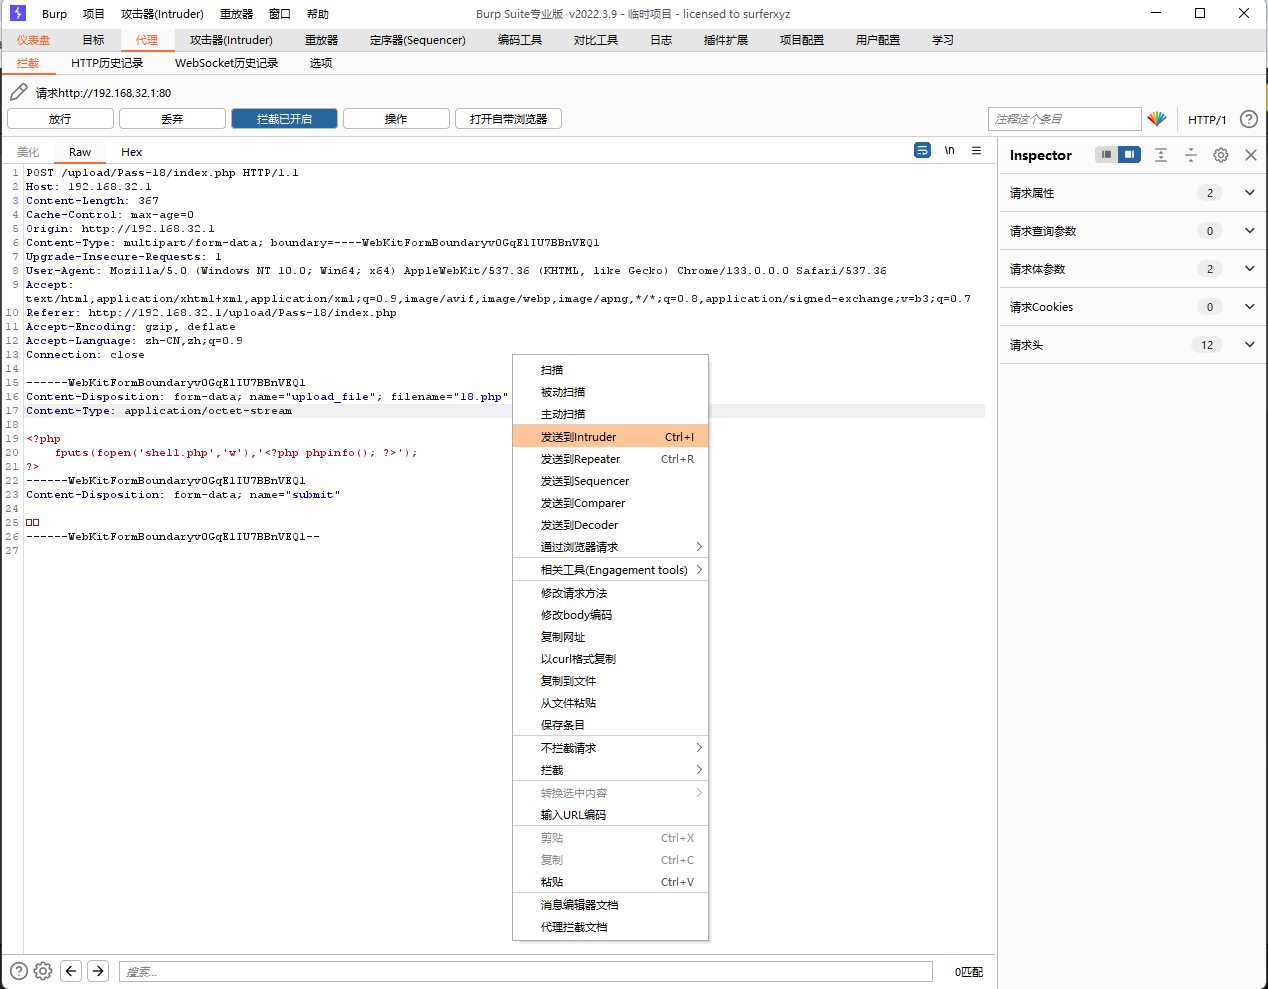Select 粘贴 in the context menu

click(610, 882)
